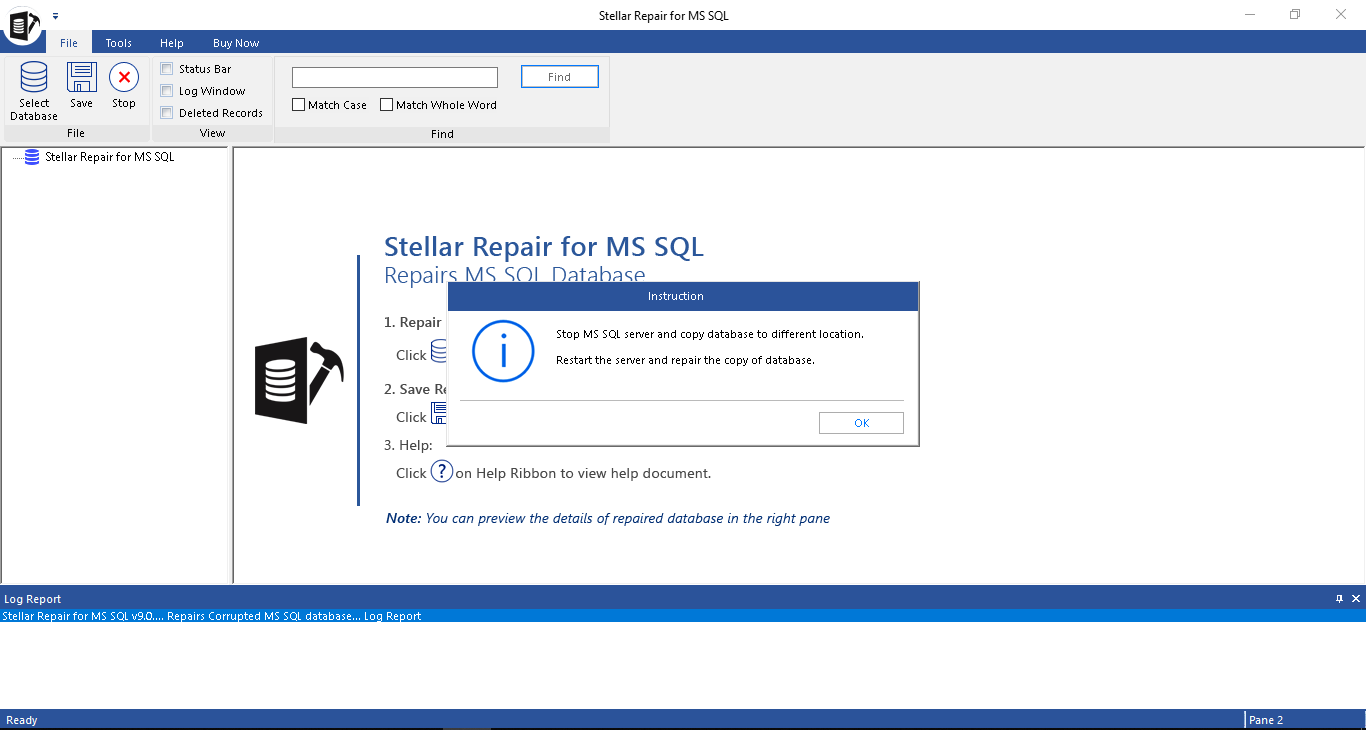Click the Ready status bar text
This screenshot has height=730, width=1366.
(x=22, y=720)
